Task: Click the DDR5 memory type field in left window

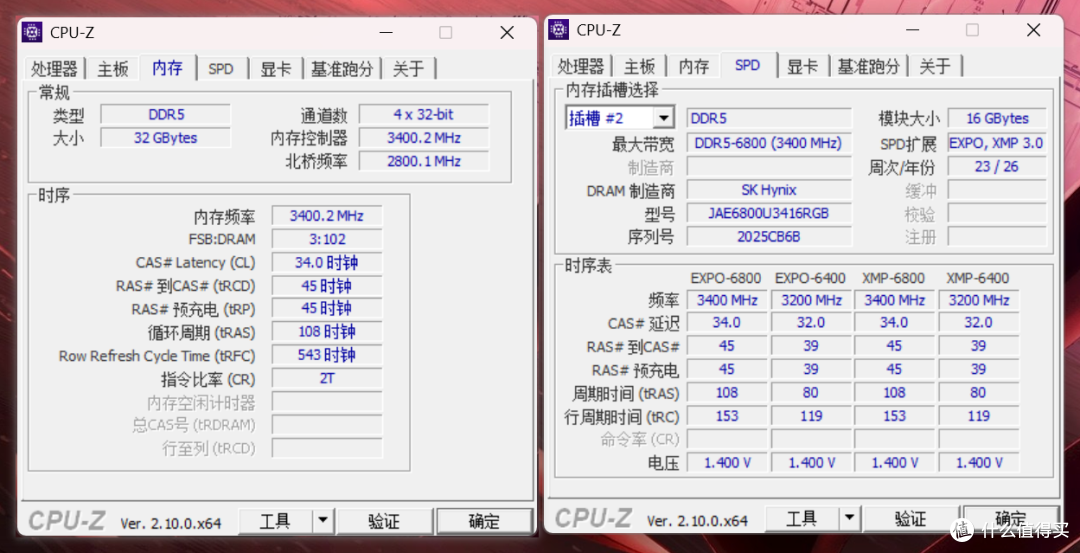Action: click(166, 114)
